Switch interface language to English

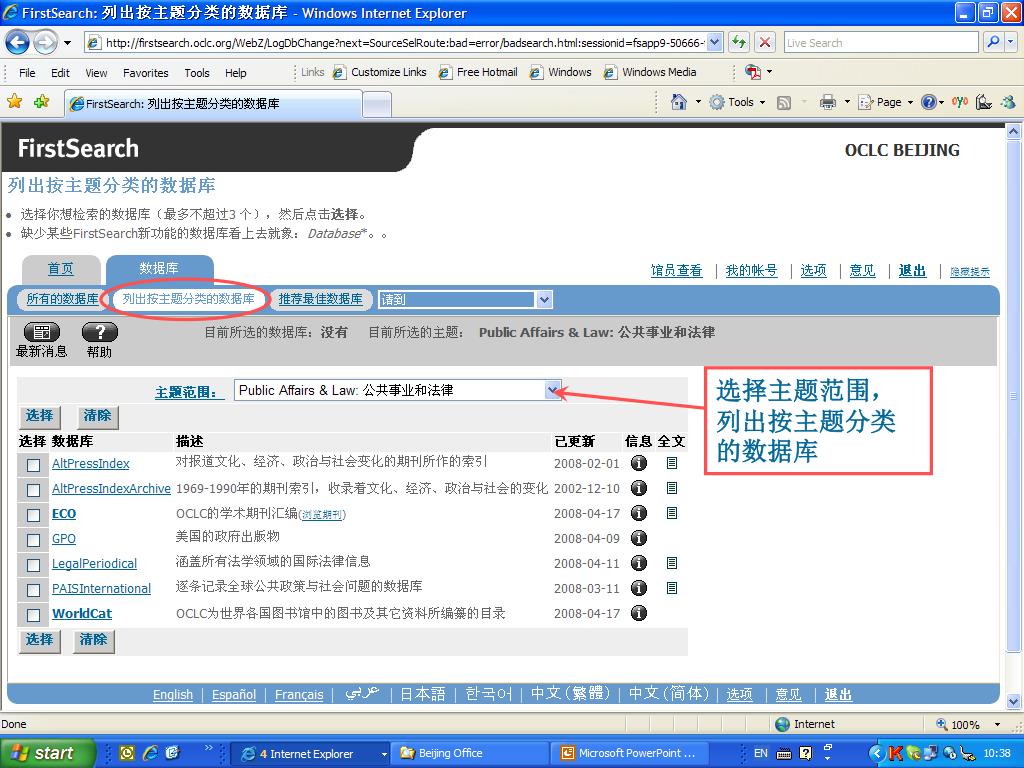tap(173, 694)
